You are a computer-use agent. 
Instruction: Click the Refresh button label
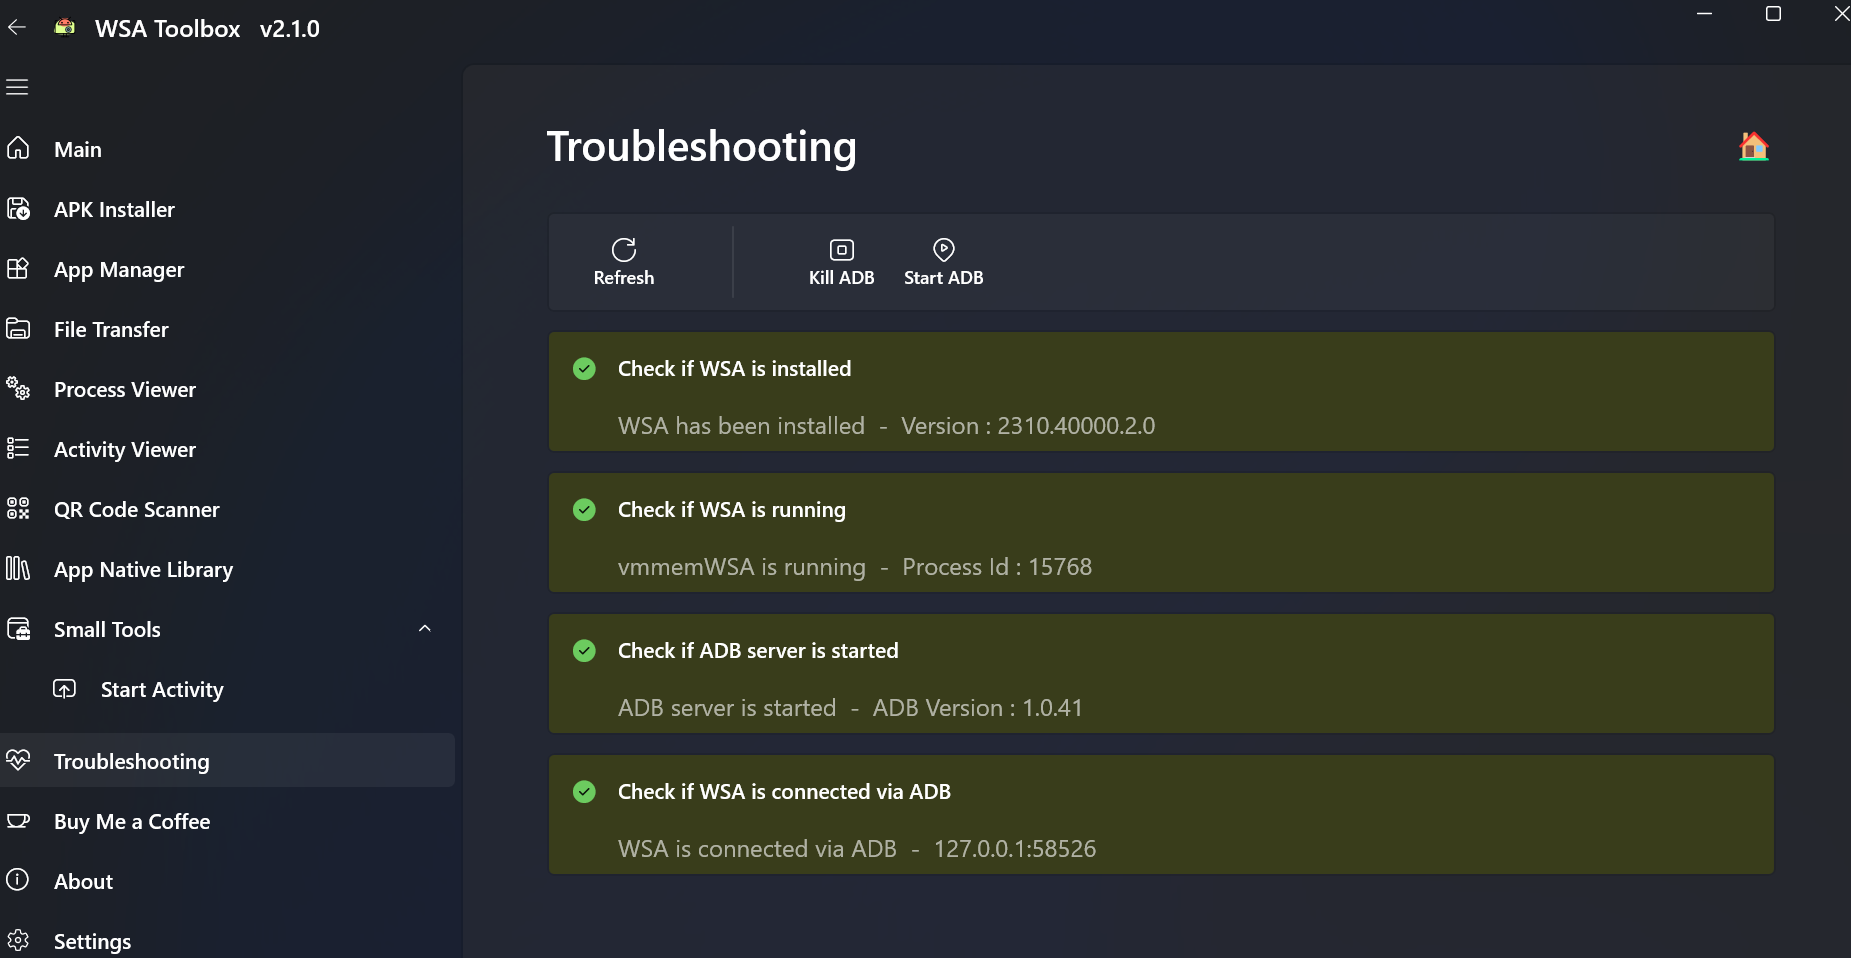[624, 278]
